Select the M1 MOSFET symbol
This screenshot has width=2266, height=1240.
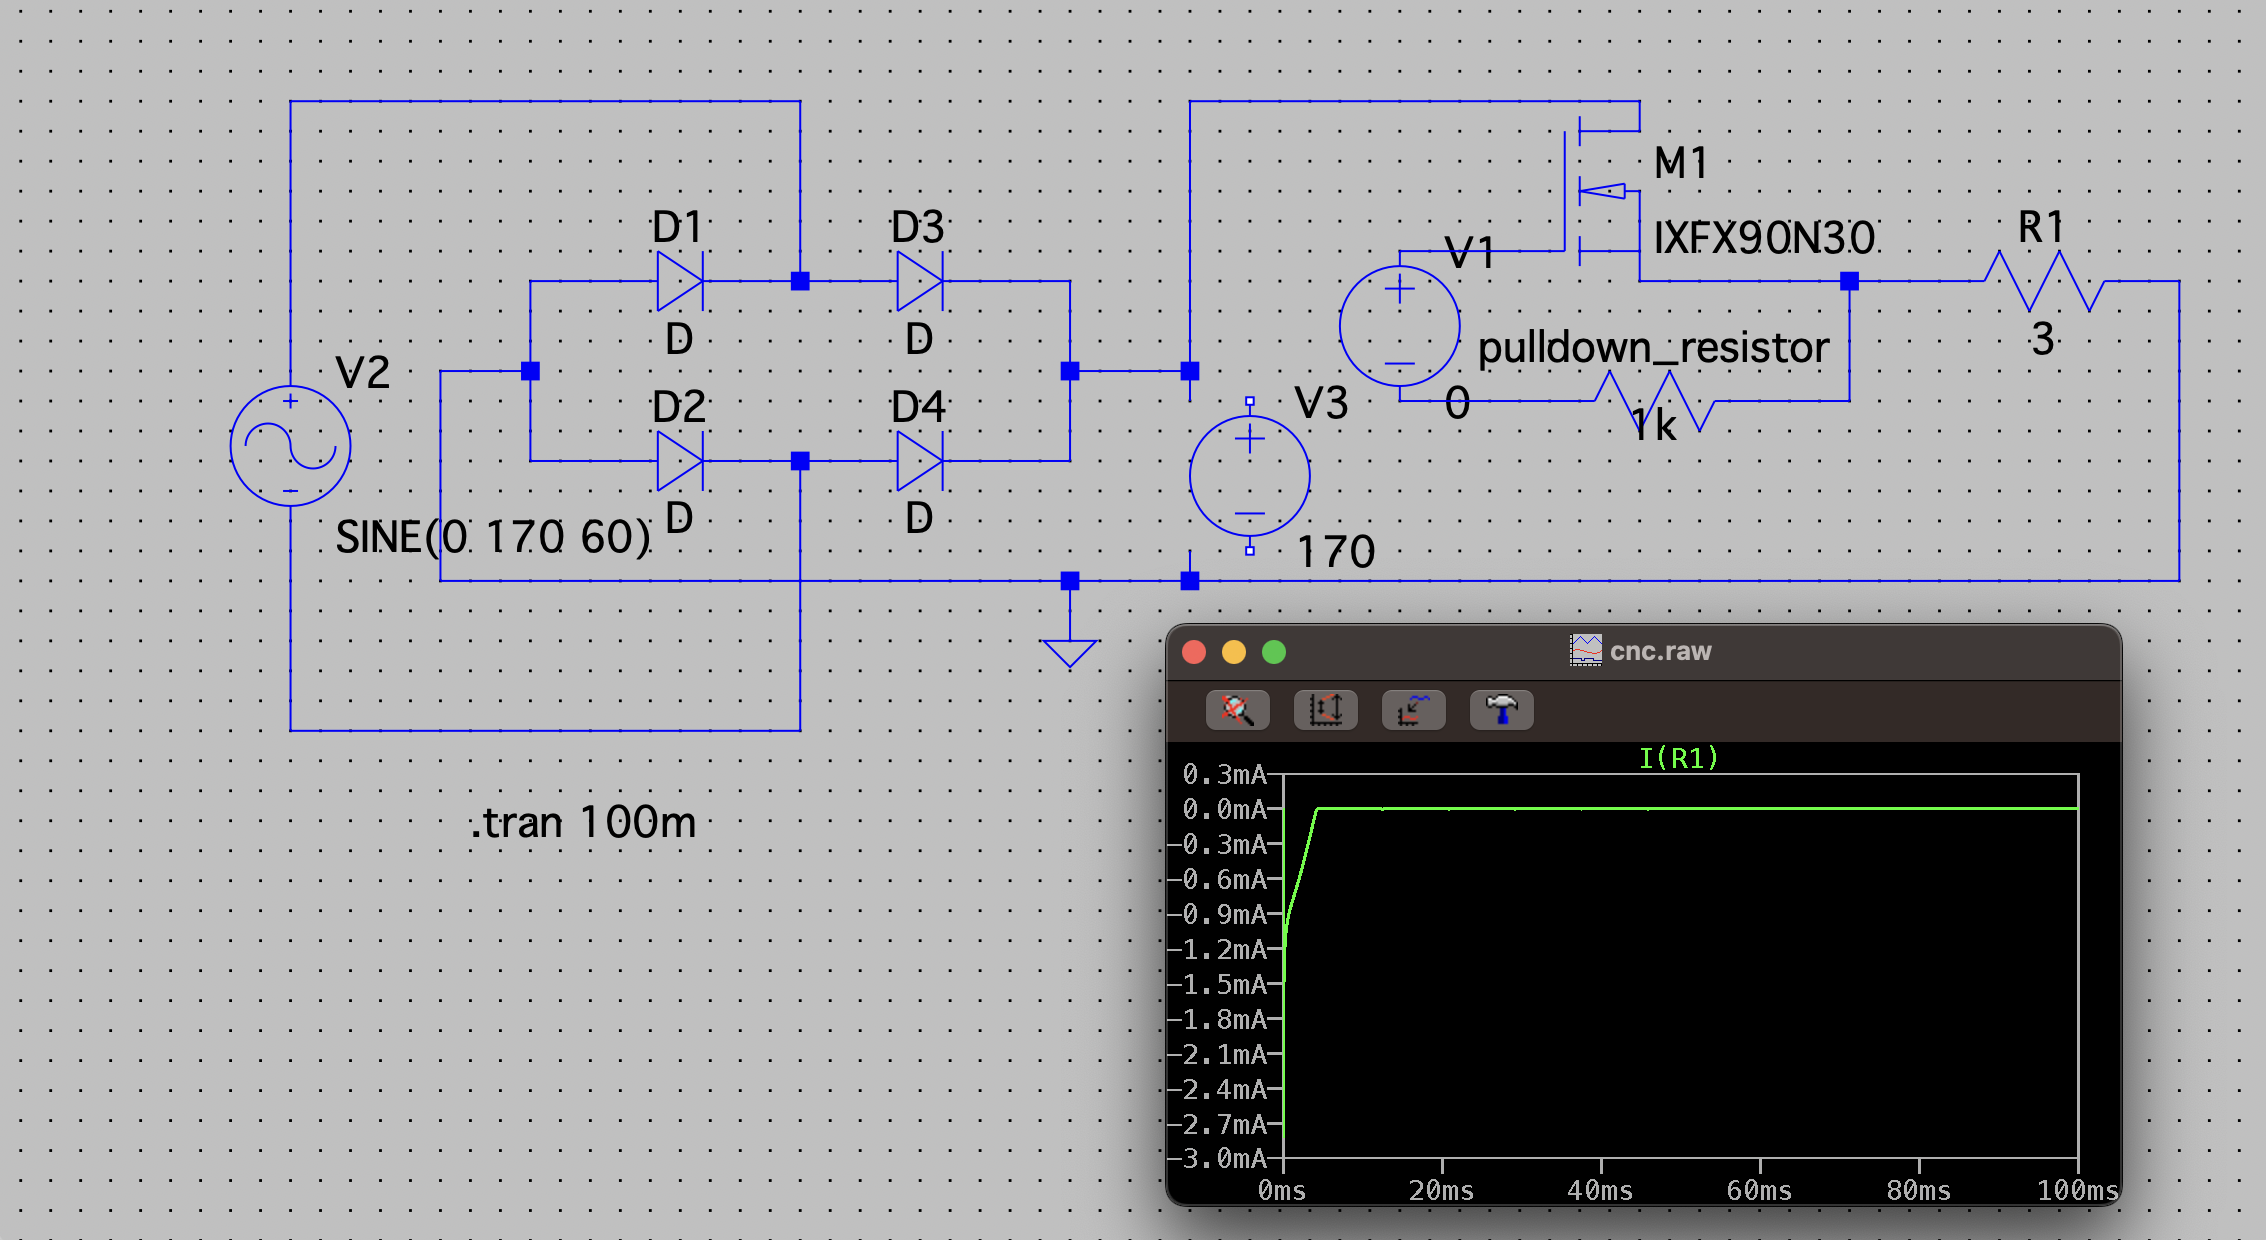coord(1604,190)
